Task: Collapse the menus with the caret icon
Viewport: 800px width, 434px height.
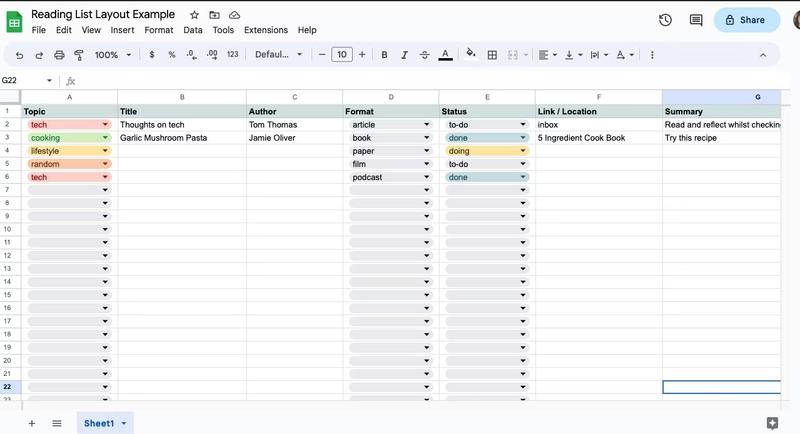Action: pyautogui.click(x=763, y=55)
